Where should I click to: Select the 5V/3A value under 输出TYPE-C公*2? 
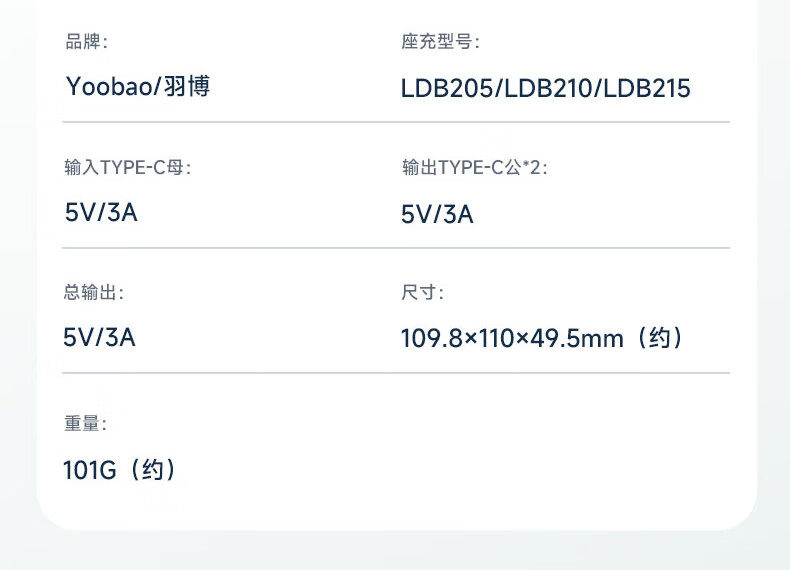point(437,213)
